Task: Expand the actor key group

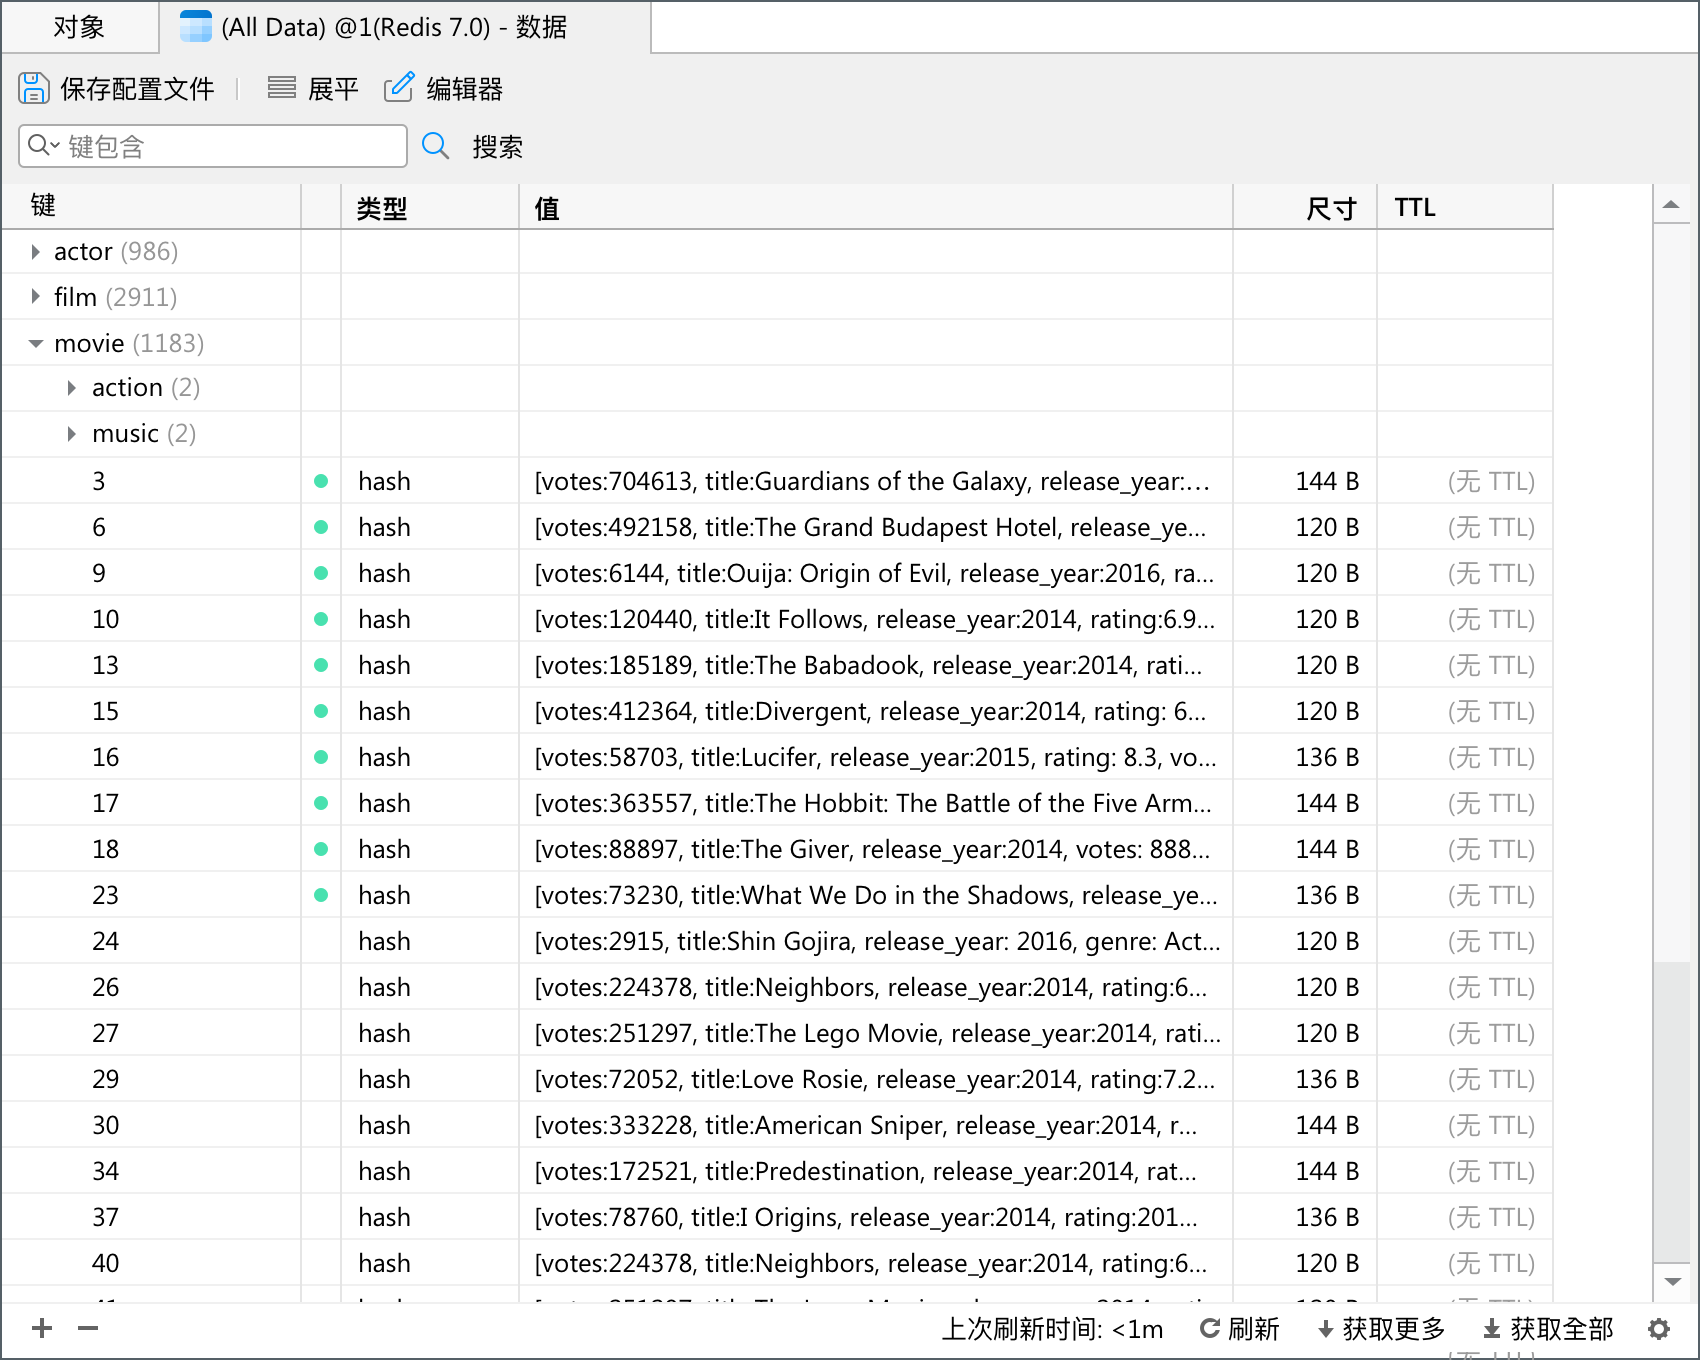Action: [36, 252]
